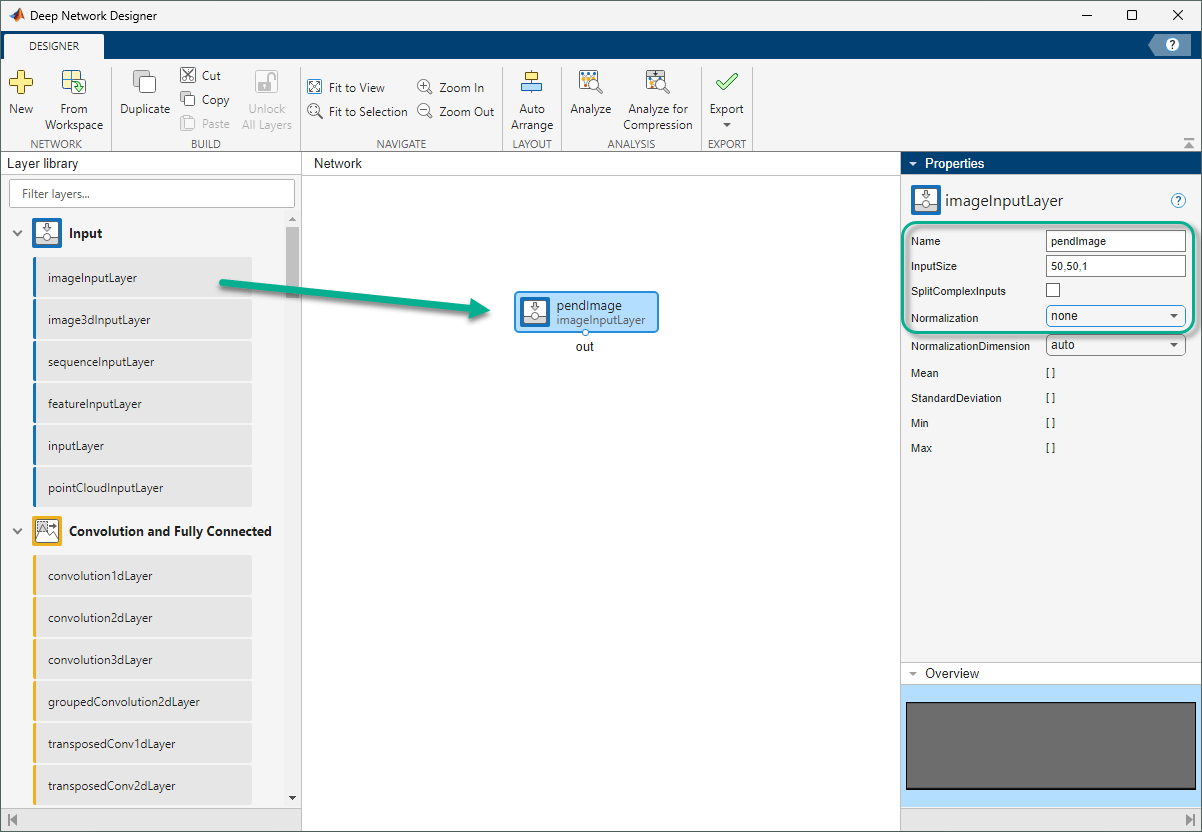The width and height of the screenshot is (1202, 832).
Task: Cut the selected layer
Action: (x=201, y=76)
